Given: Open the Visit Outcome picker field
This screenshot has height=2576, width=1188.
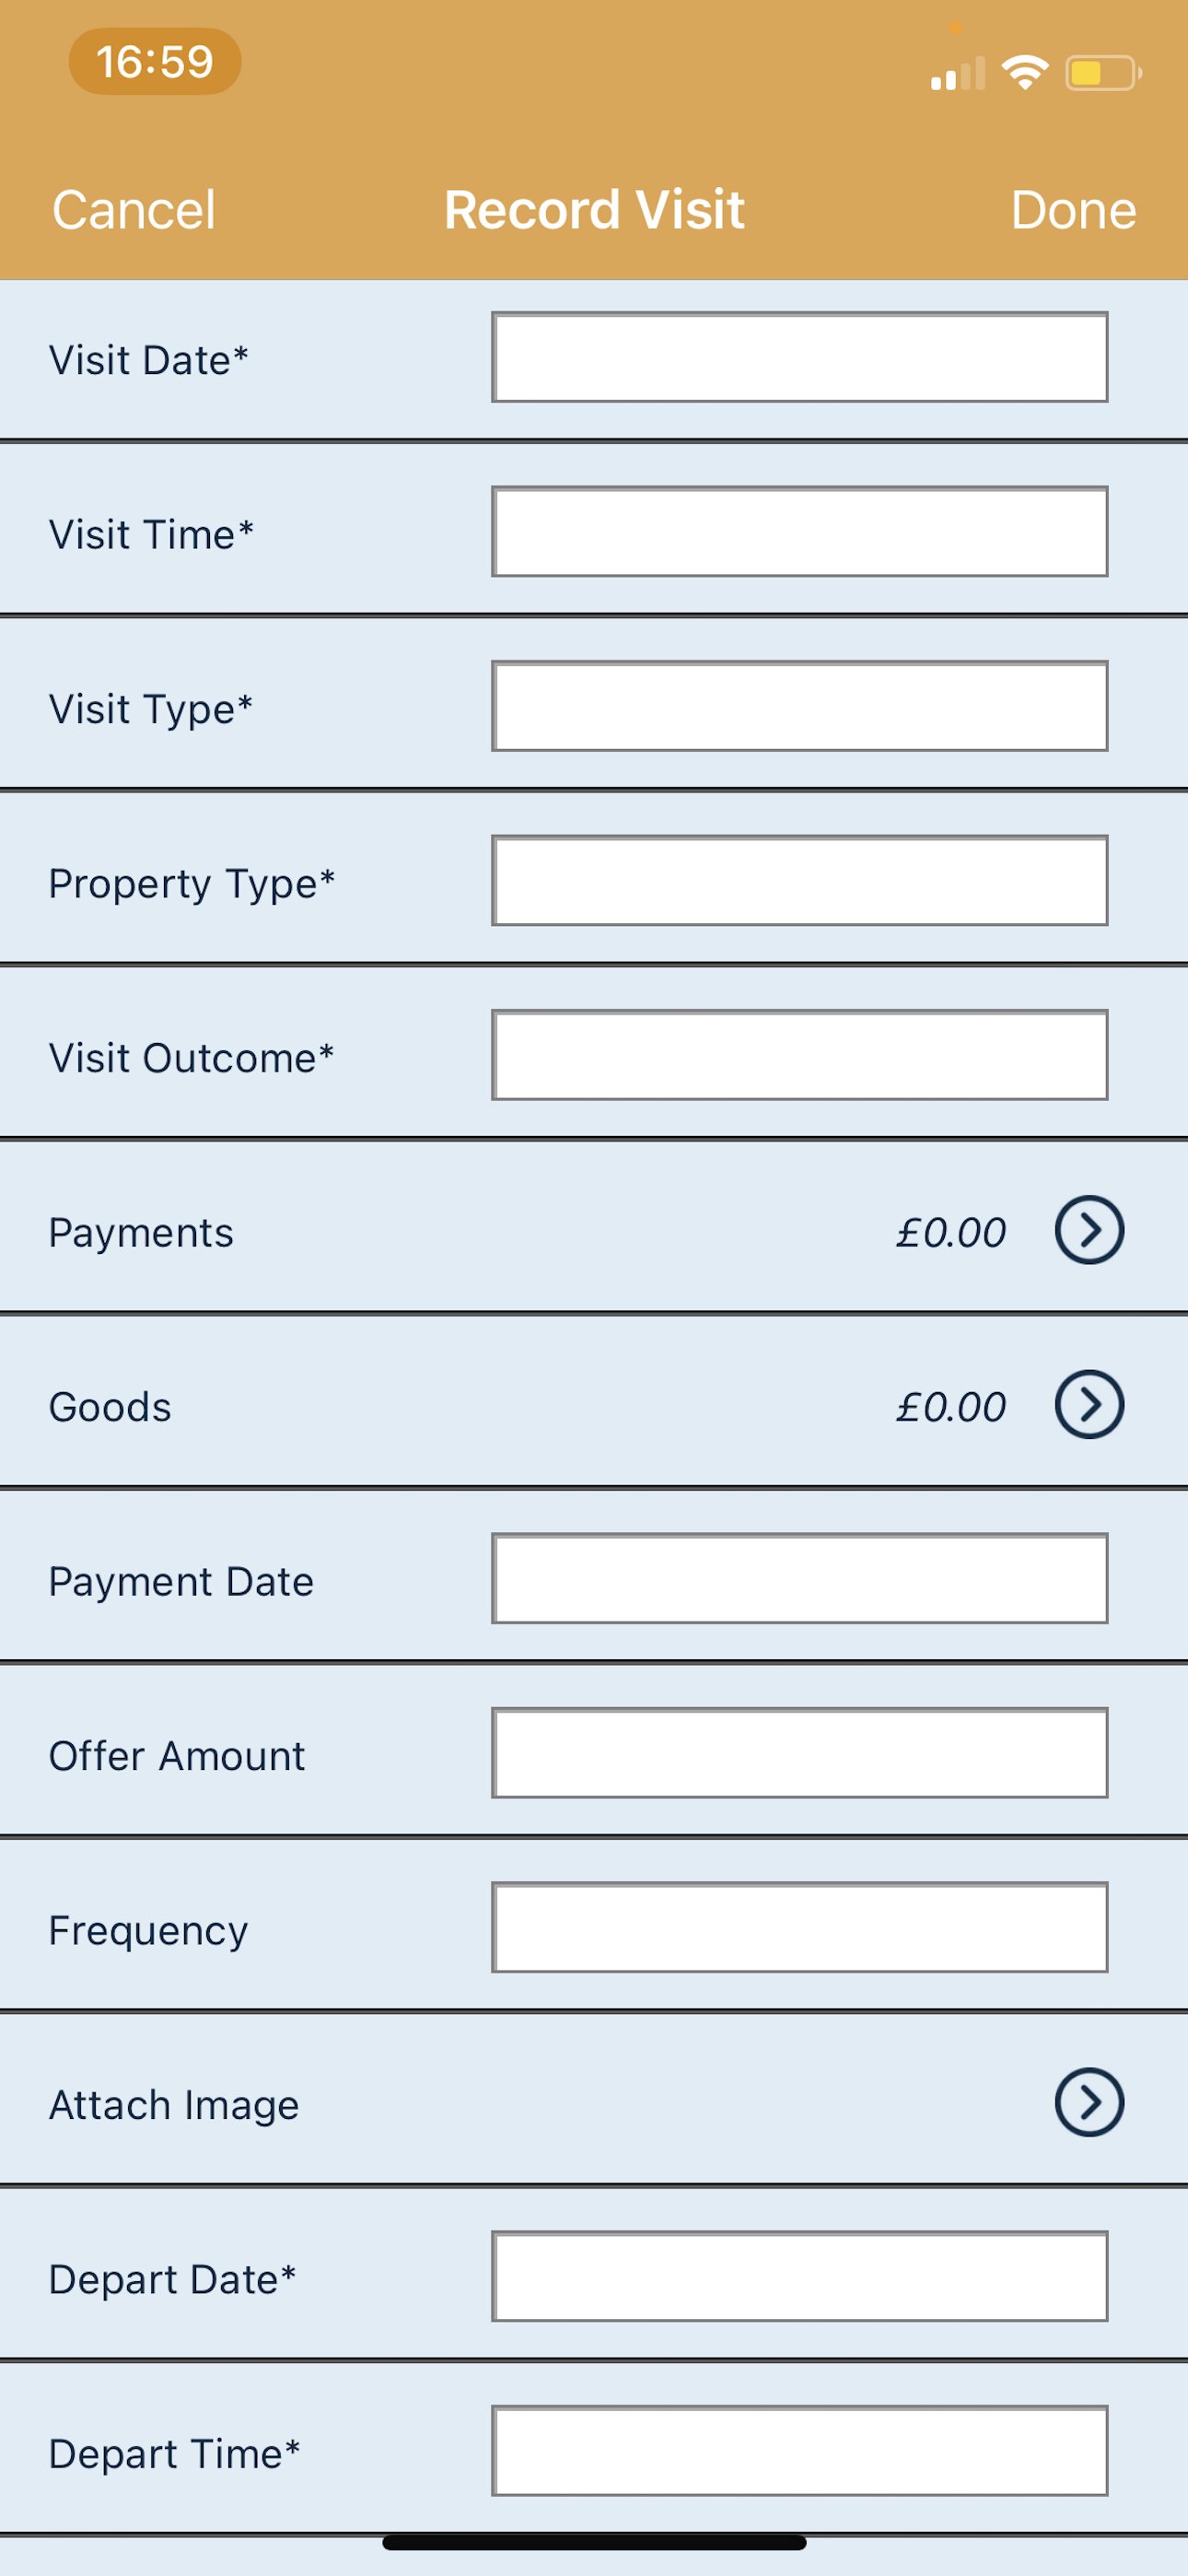Looking at the screenshot, I should [x=799, y=1055].
